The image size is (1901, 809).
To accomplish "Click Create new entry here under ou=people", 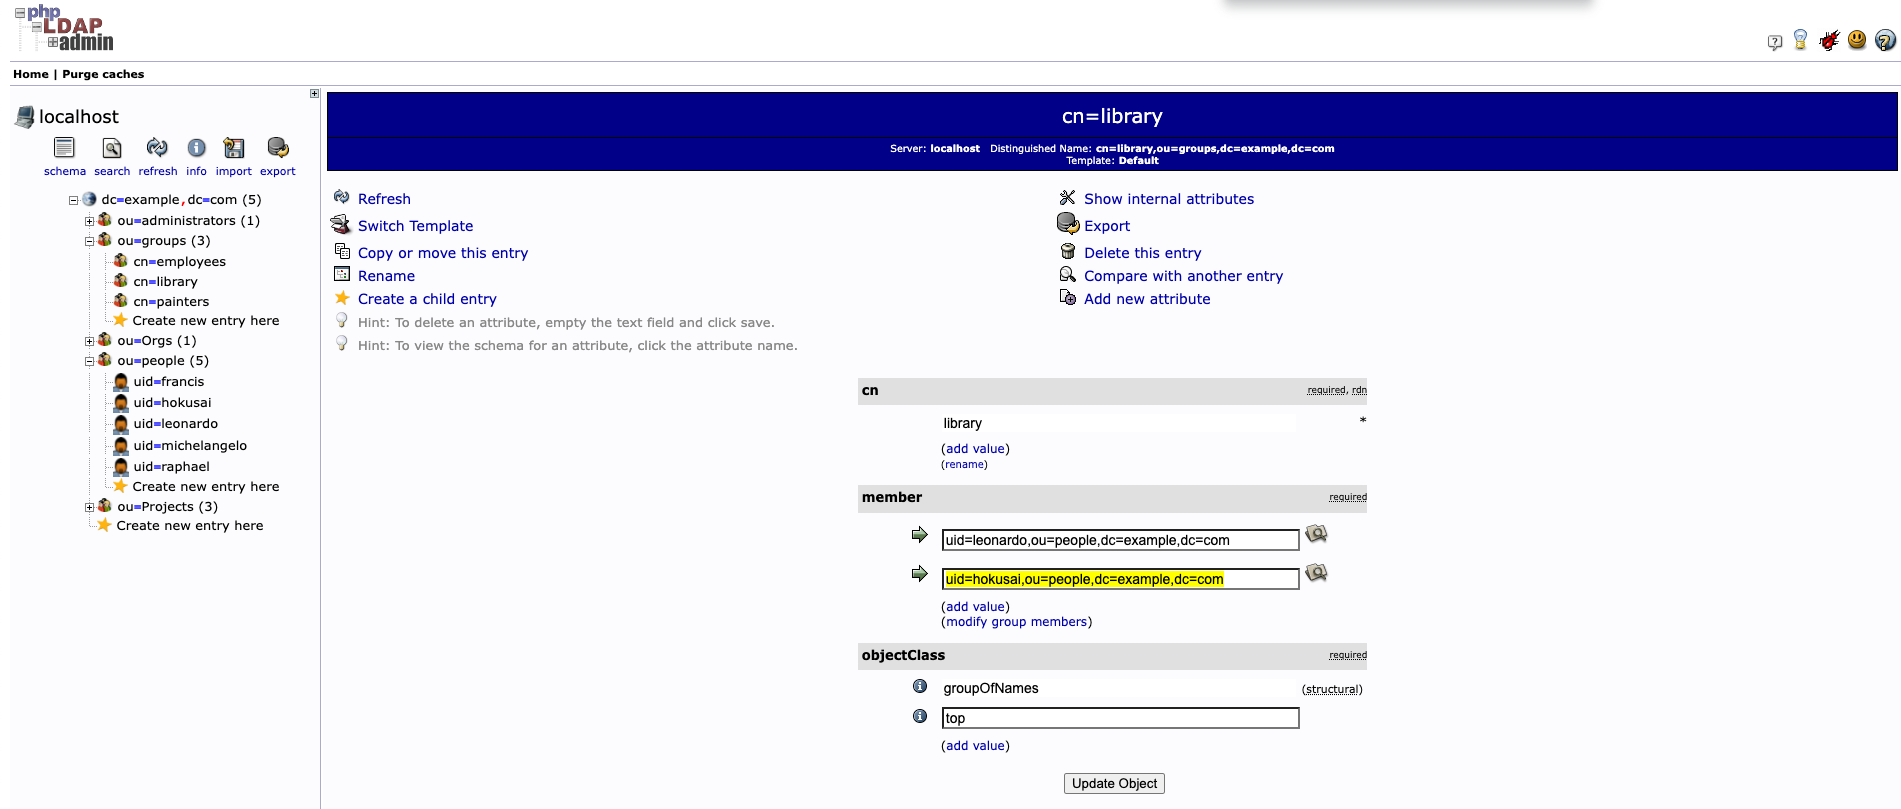I will (205, 487).
